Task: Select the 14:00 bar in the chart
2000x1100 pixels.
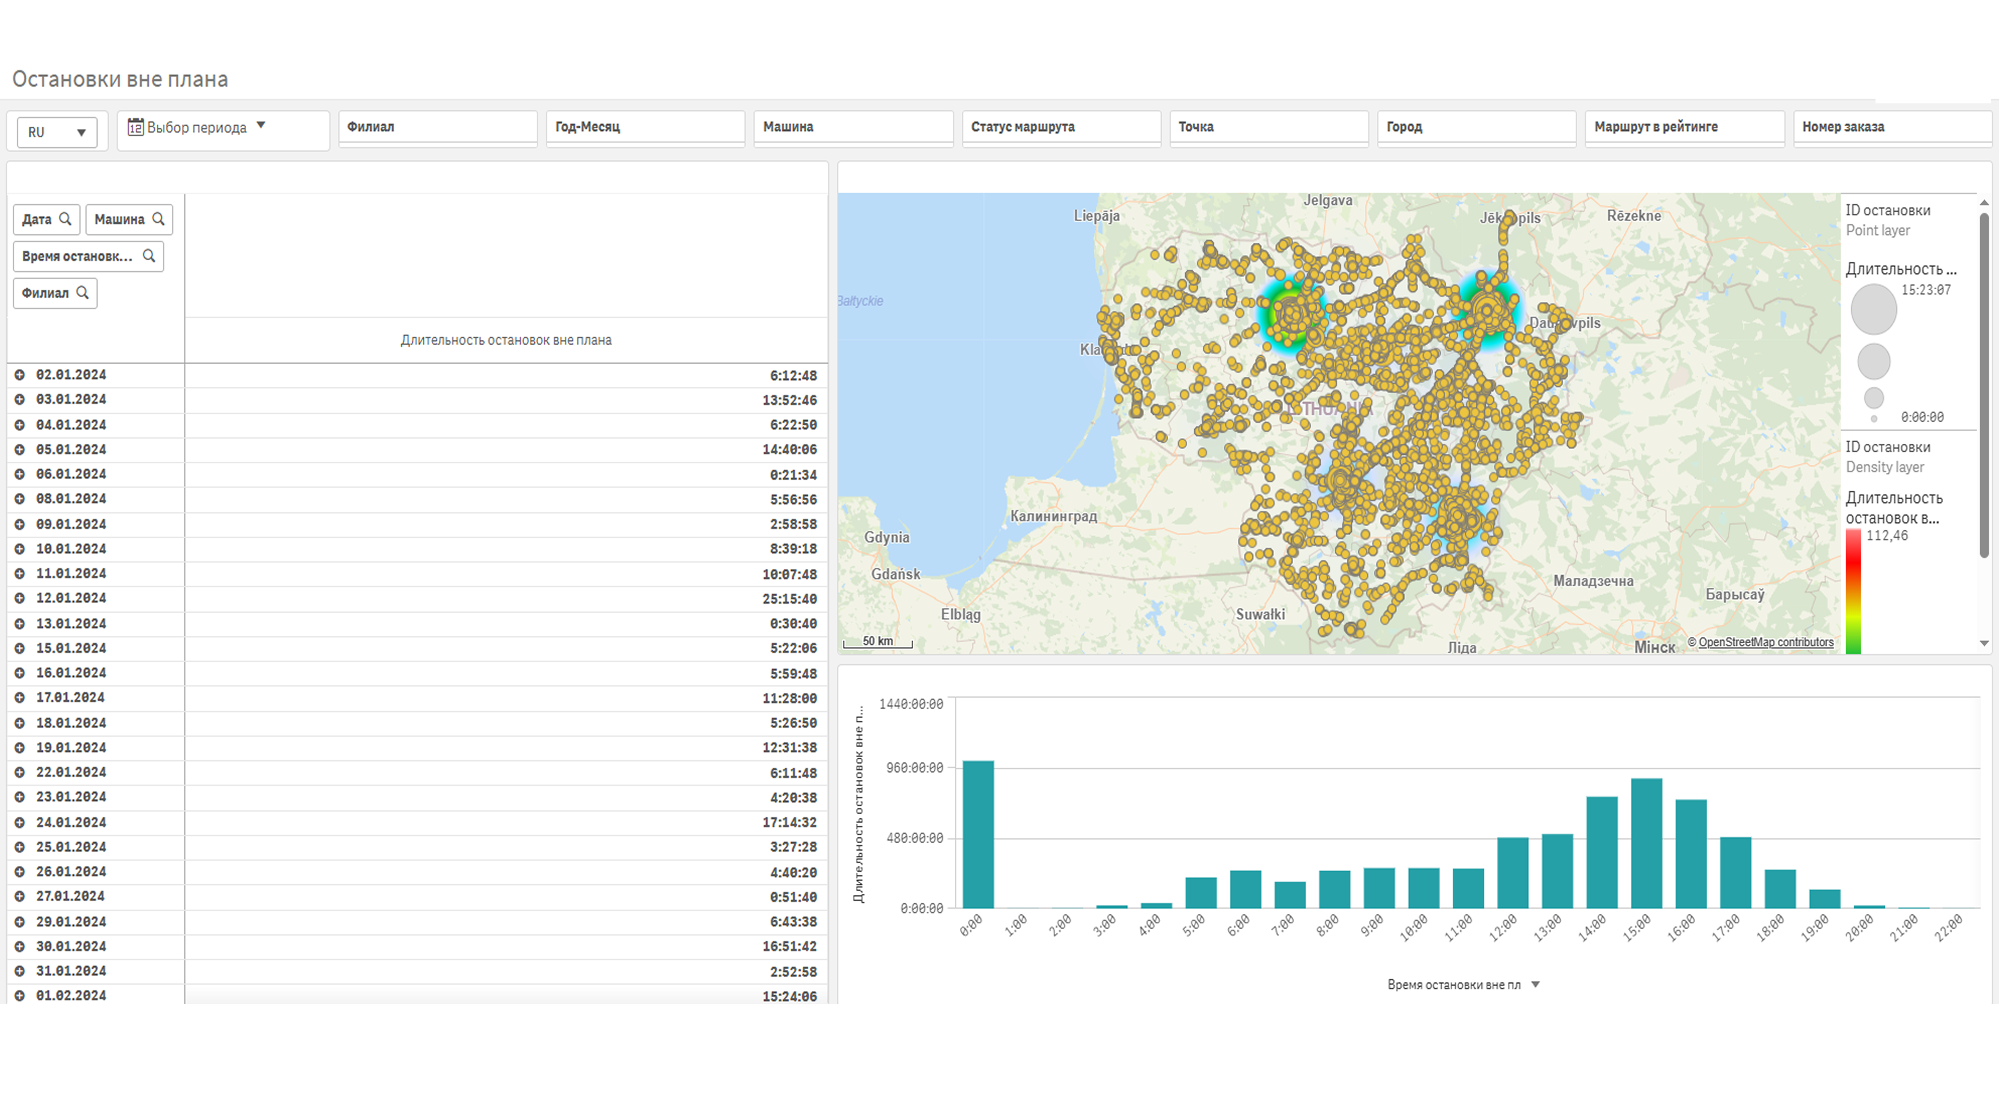Action: [1602, 852]
